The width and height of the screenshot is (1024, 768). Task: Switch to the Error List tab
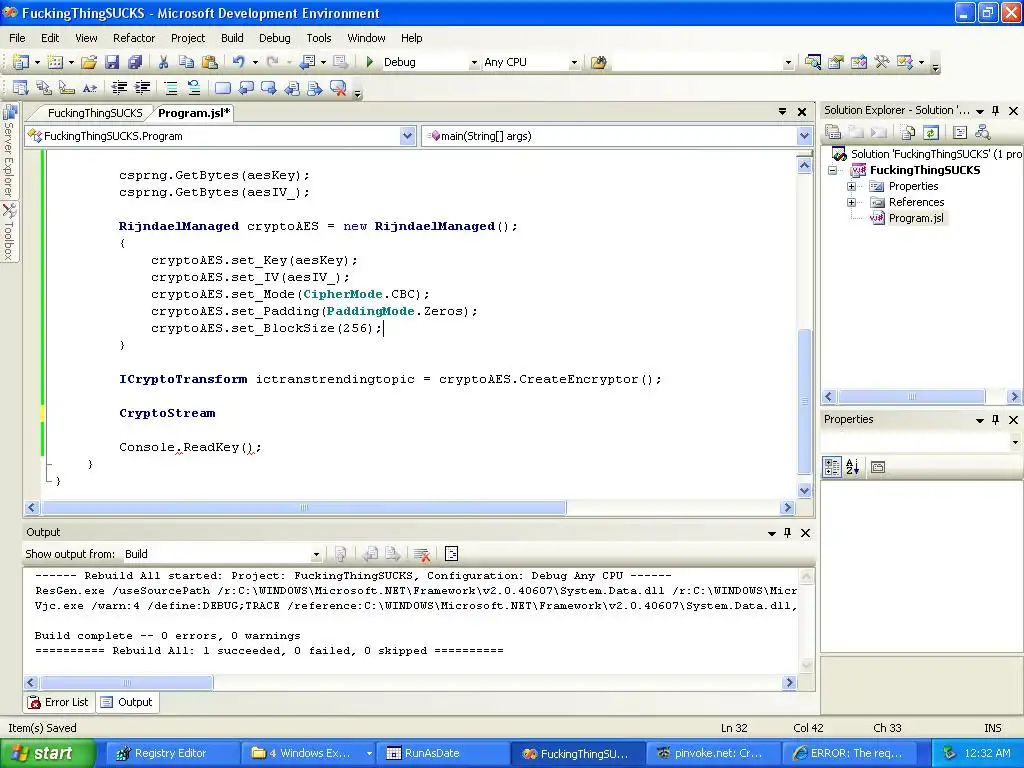click(59, 702)
